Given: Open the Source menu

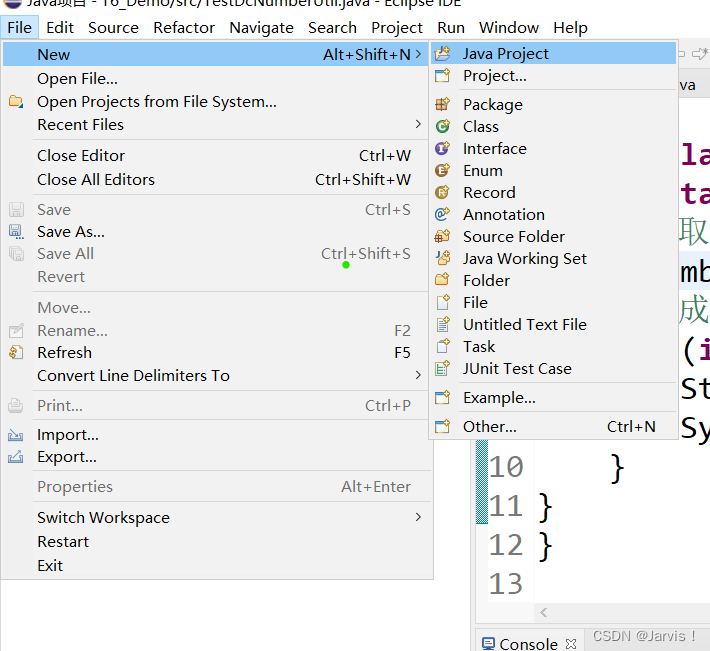Looking at the screenshot, I should point(113,28).
